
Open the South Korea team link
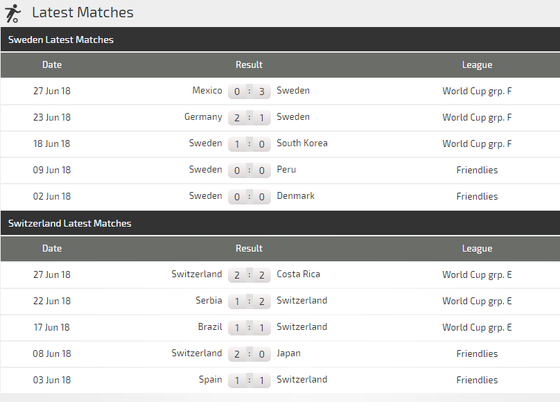coord(302,143)
